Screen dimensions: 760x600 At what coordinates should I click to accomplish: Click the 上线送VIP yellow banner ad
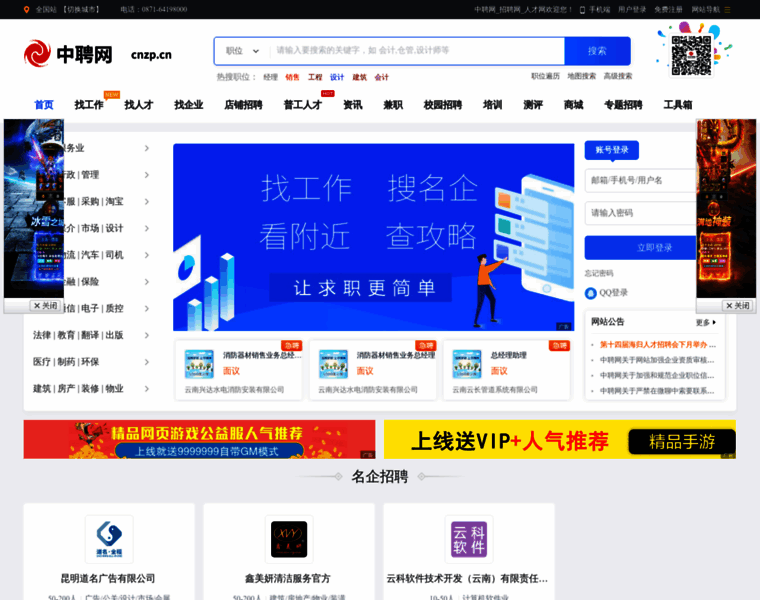[x=560, y=439]
